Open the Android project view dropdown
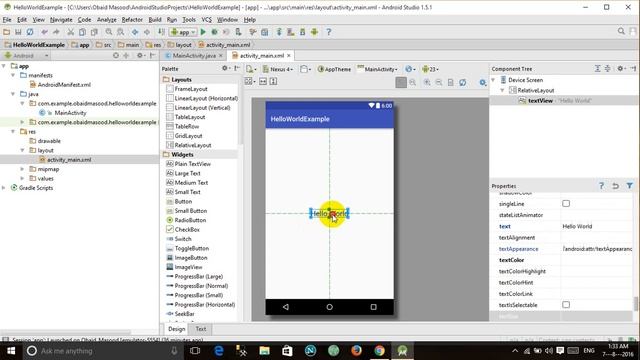The height and width of the screenshot is (360, 640). [26, 56]
